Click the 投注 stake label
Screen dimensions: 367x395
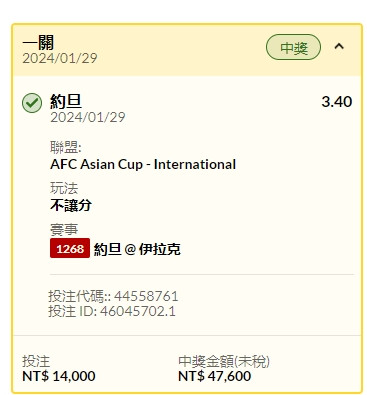[x=36, y=361]
